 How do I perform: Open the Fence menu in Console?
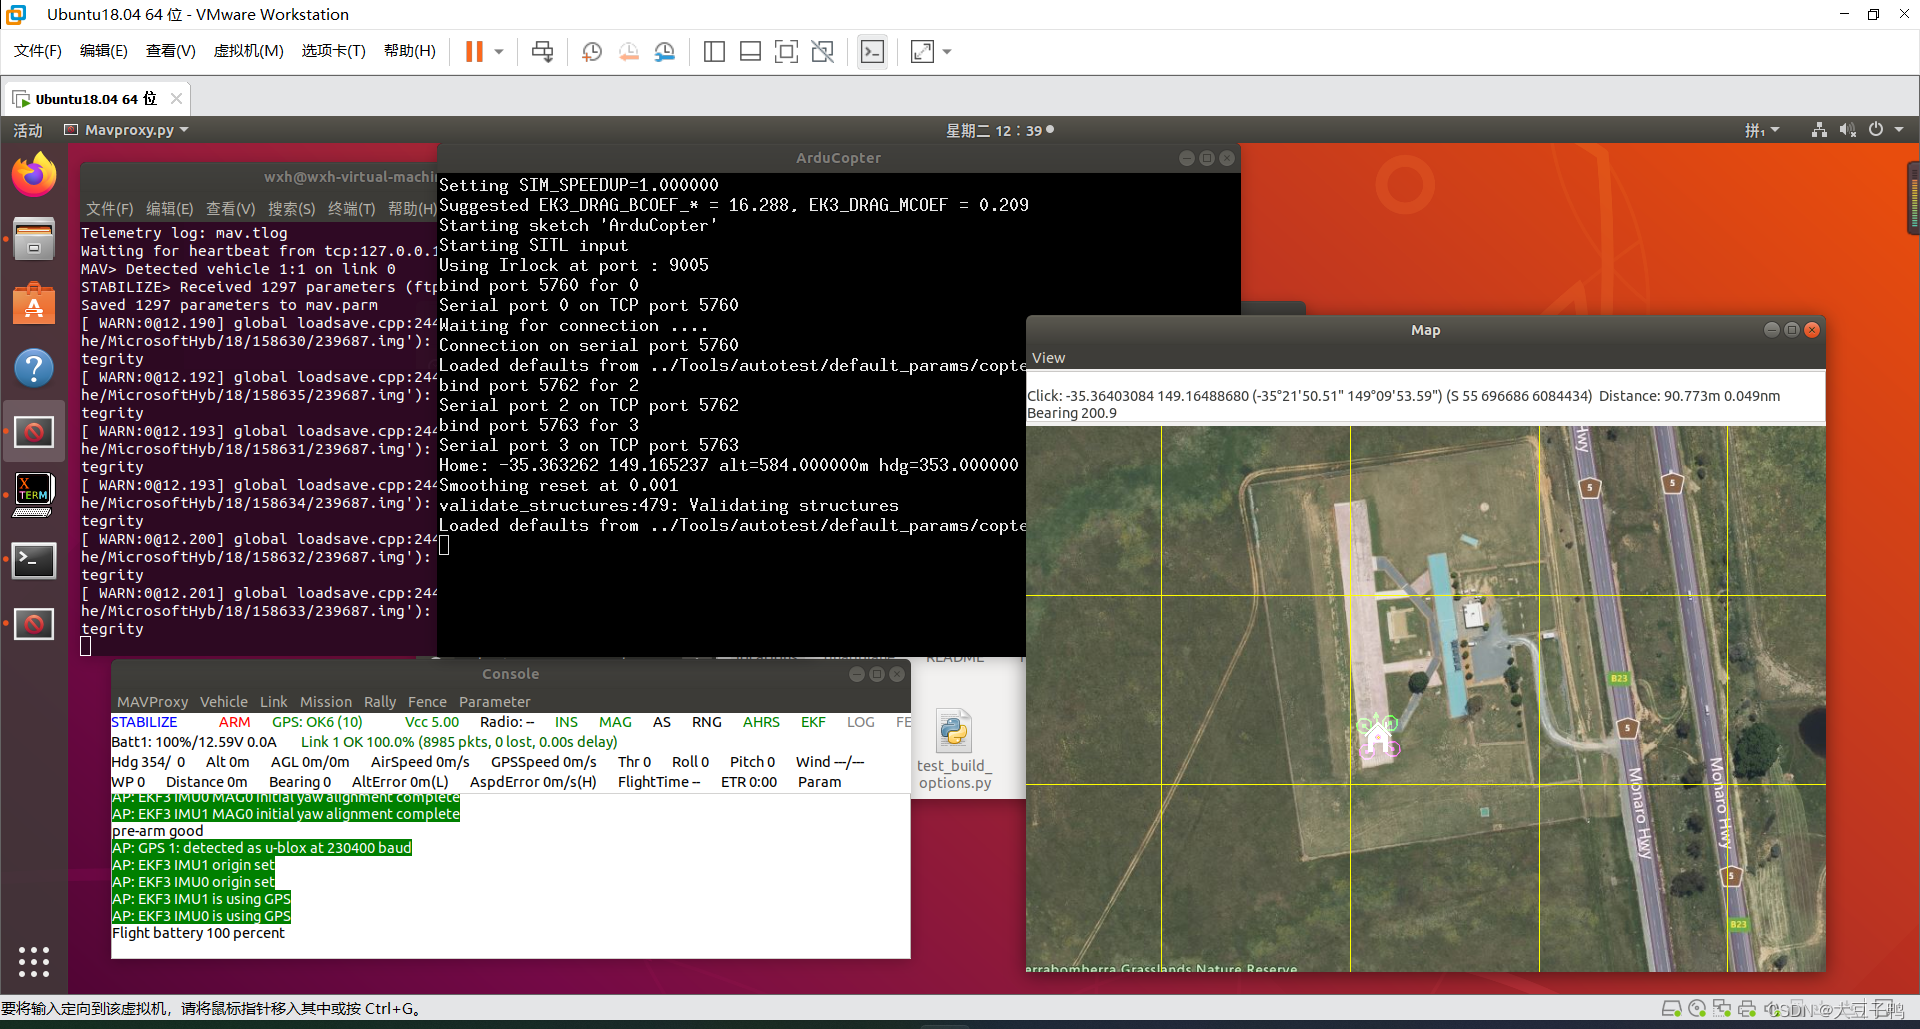point(427,702)
